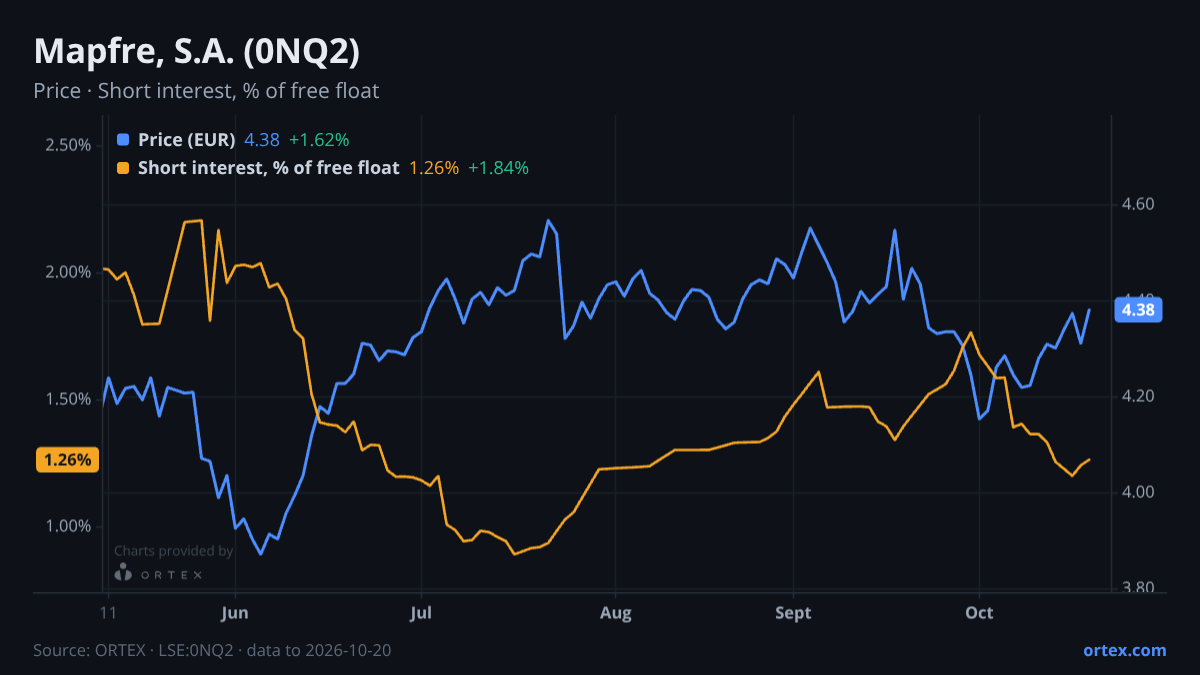Click the 11 date axis label
This screenshot has height=675, width=1200.
[108, 613]
